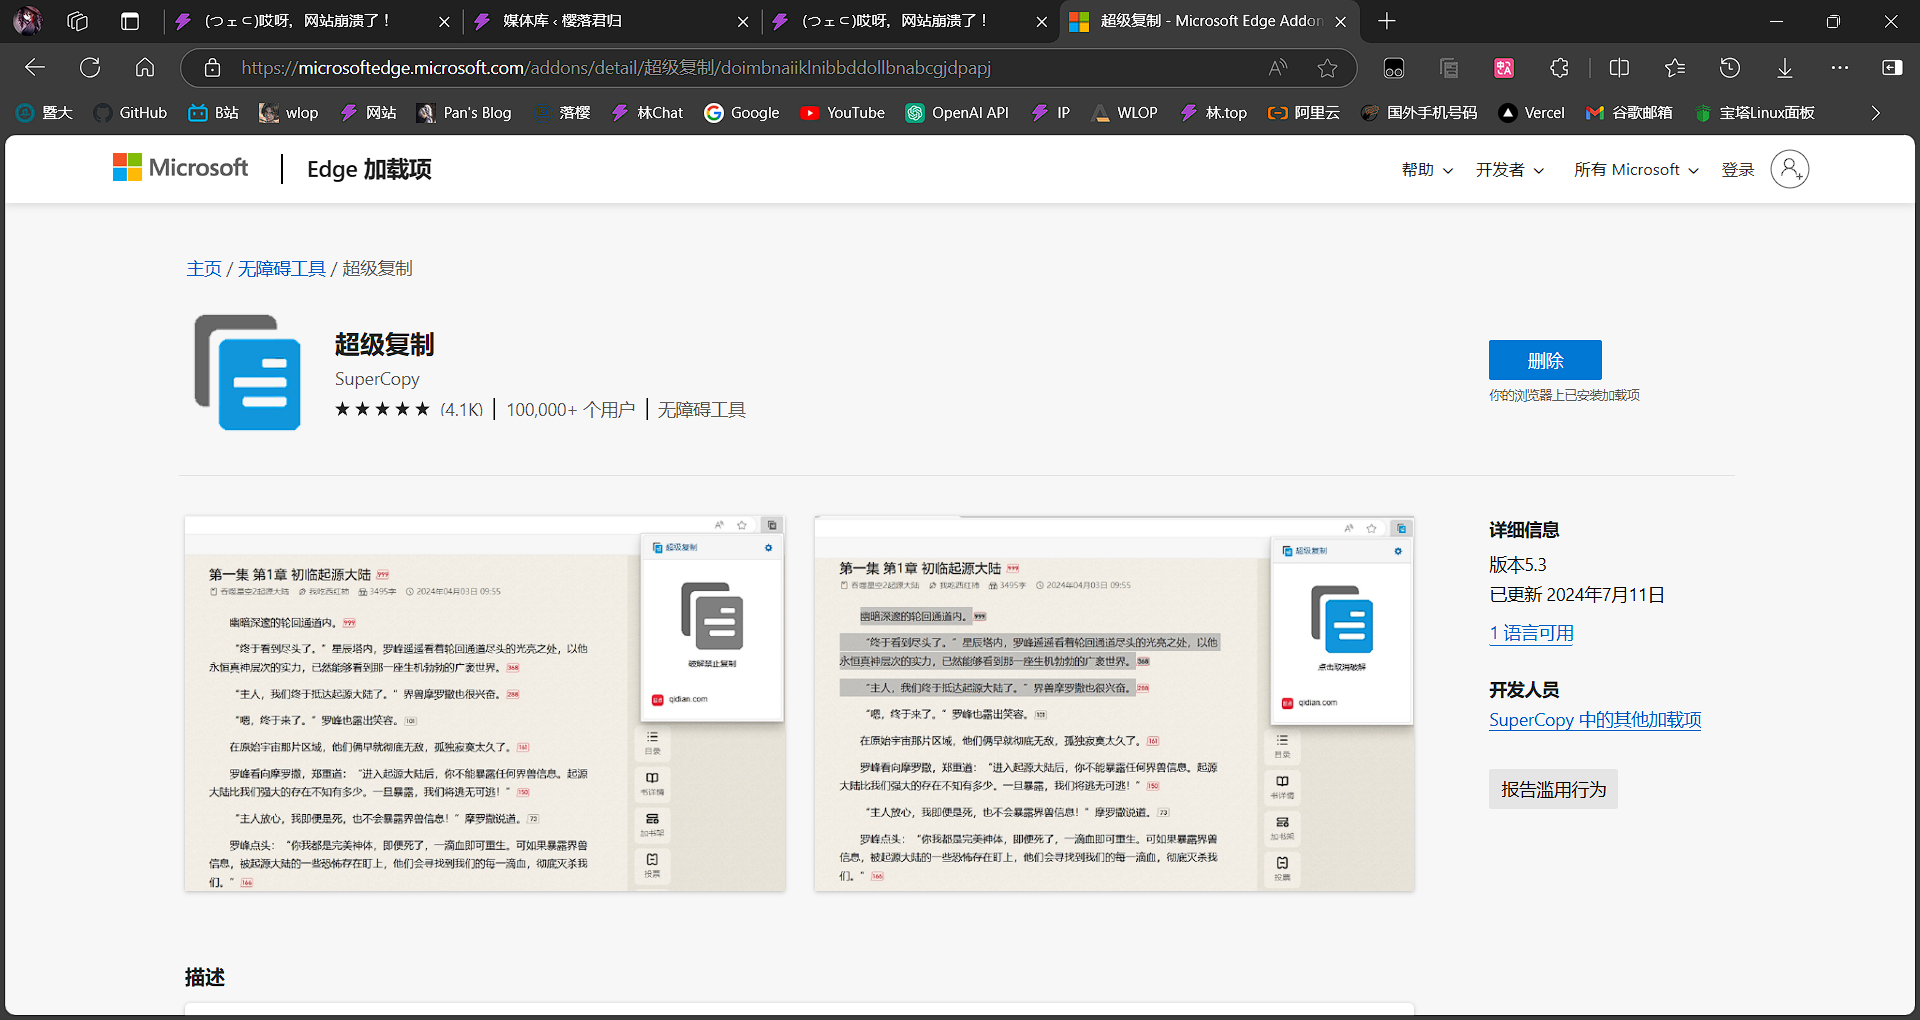Open the 谷歌邮箱 bookmark
The height and width of the screenshot is (1020, 1920).
click(x=1629, y=113)
